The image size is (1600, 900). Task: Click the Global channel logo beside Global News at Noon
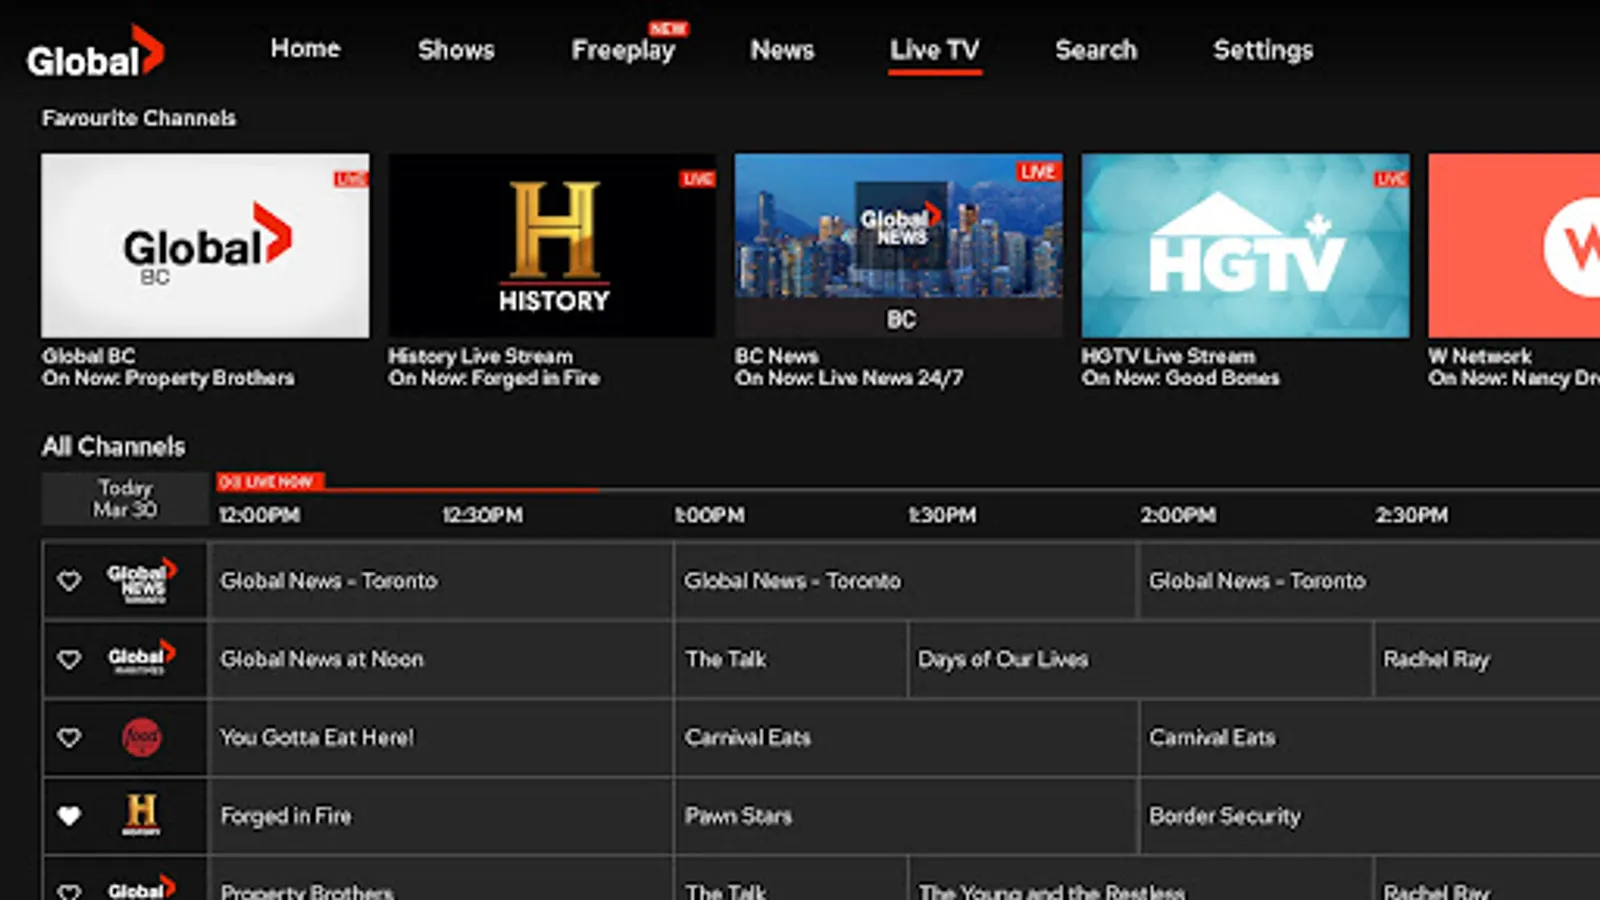141,659
